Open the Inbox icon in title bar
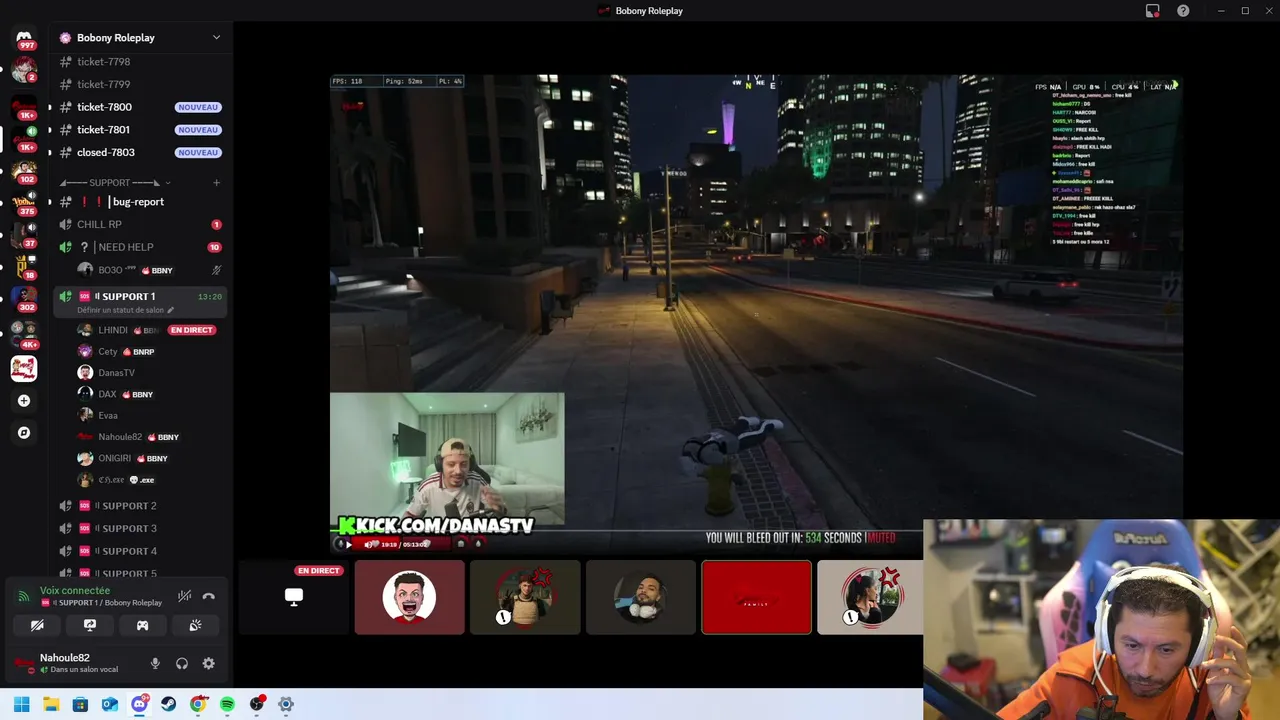 (x=1152, y=11)
